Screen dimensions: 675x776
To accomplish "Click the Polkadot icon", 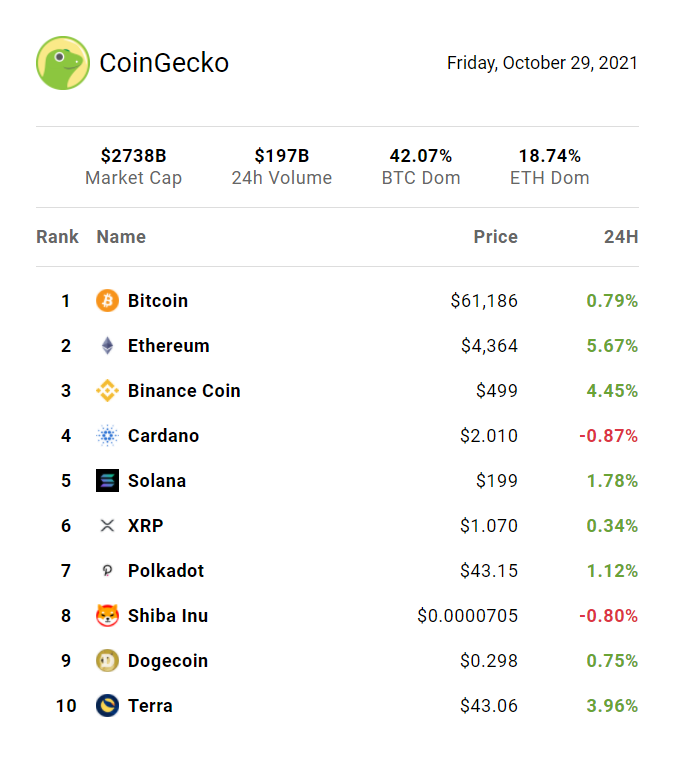I will click(107, 571).
